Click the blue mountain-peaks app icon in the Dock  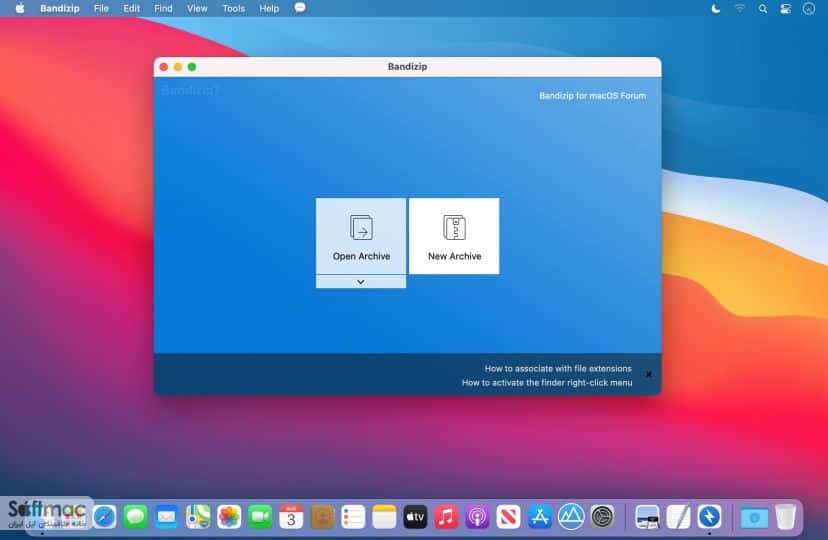coord(571,517)
